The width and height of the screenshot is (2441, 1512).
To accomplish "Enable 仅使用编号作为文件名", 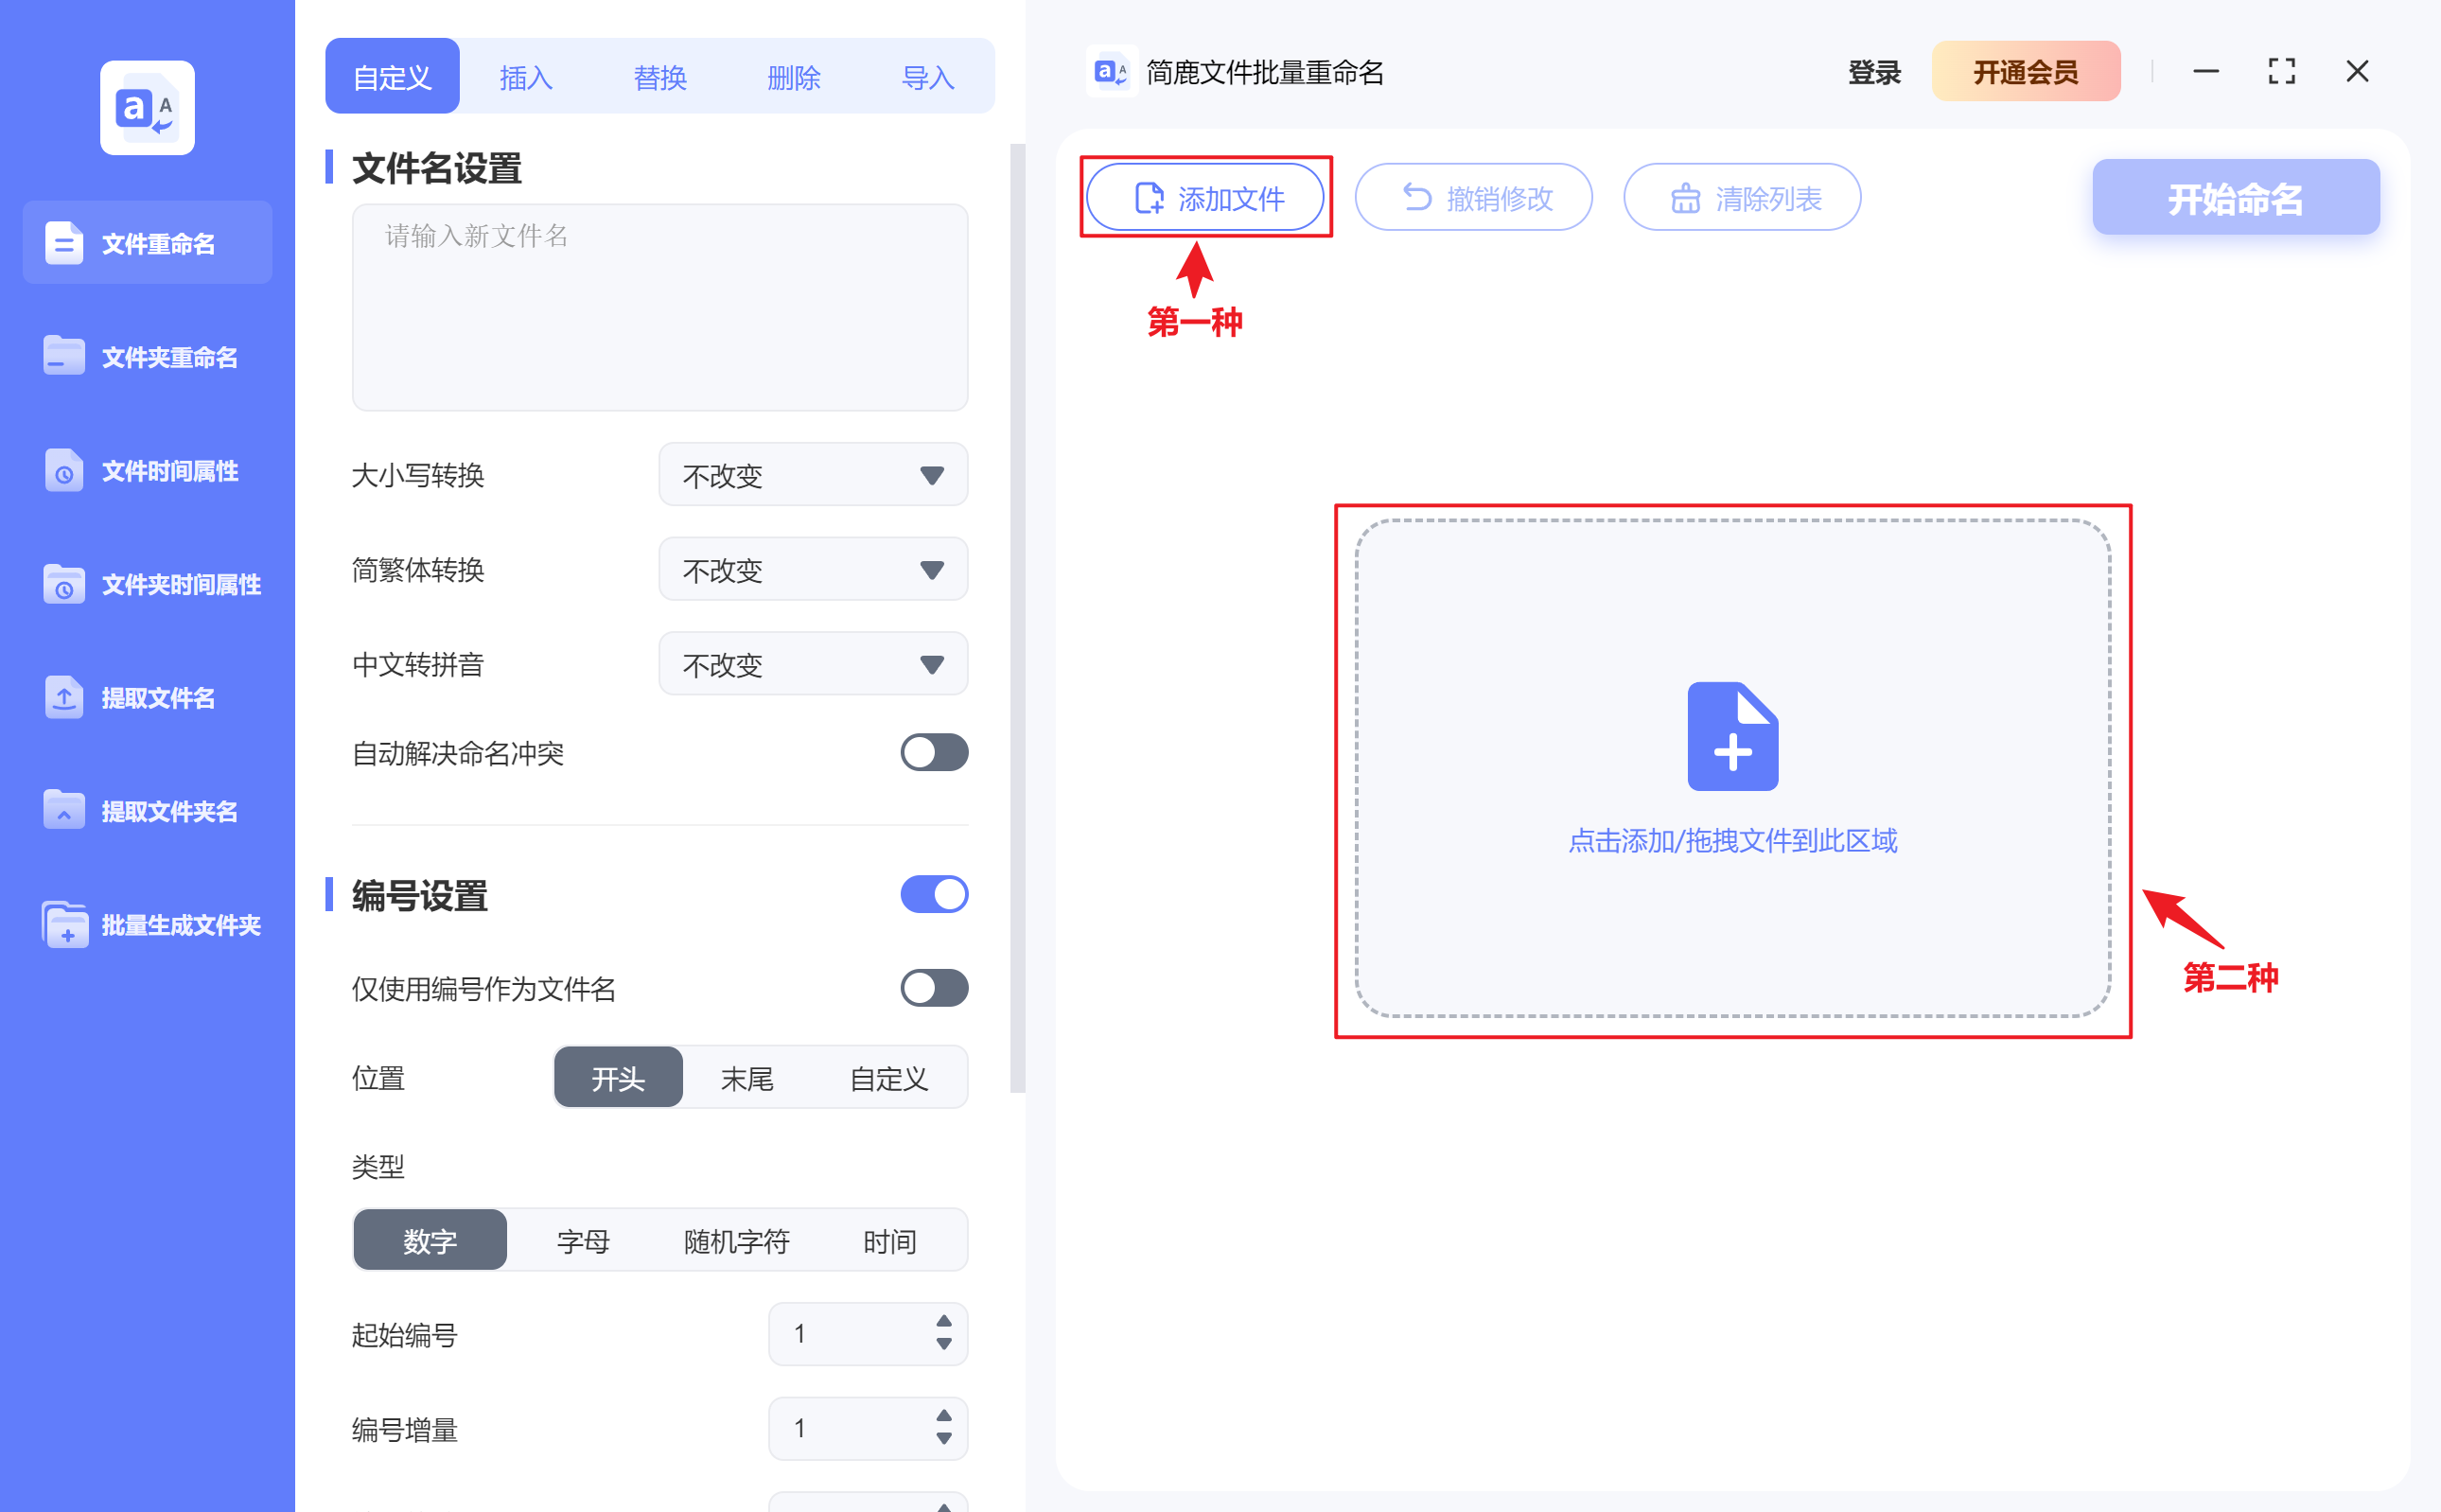I will (x=933, y=988).
